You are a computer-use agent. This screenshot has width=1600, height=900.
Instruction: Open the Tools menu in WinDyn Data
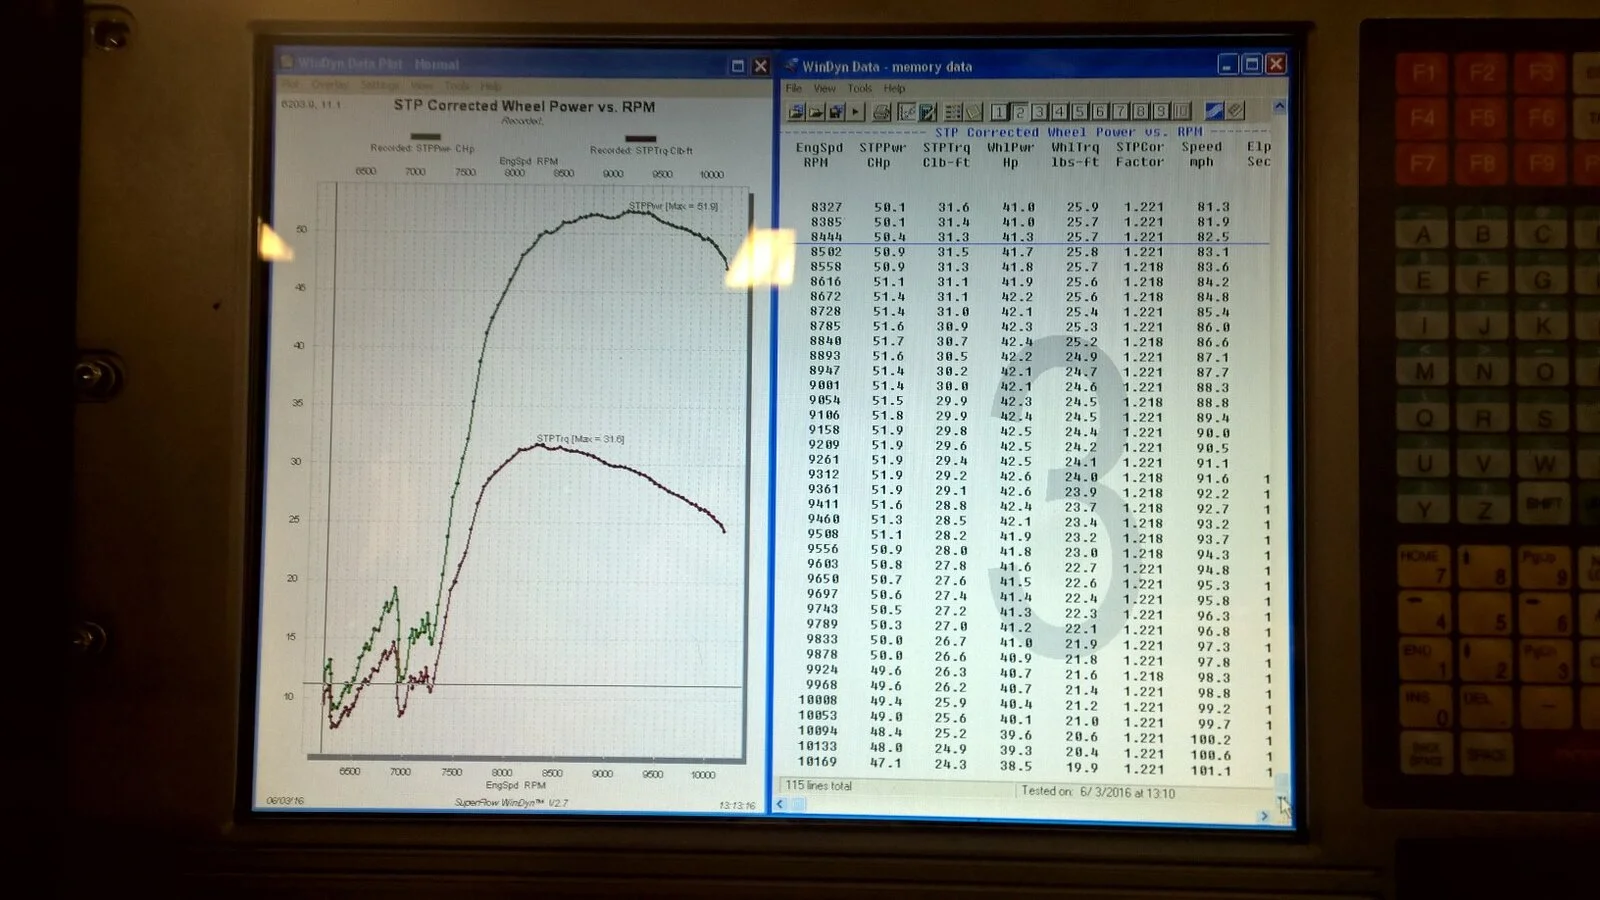[860, 89]
